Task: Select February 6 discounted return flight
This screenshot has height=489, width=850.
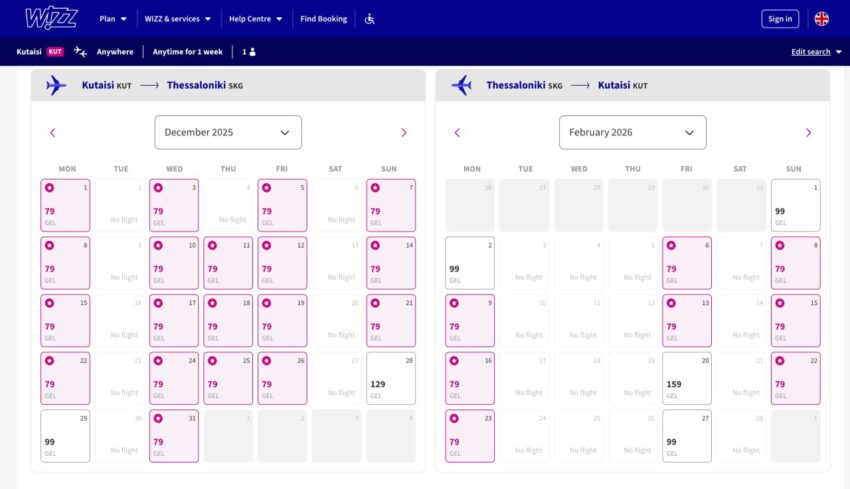Action: click(686, 263)
